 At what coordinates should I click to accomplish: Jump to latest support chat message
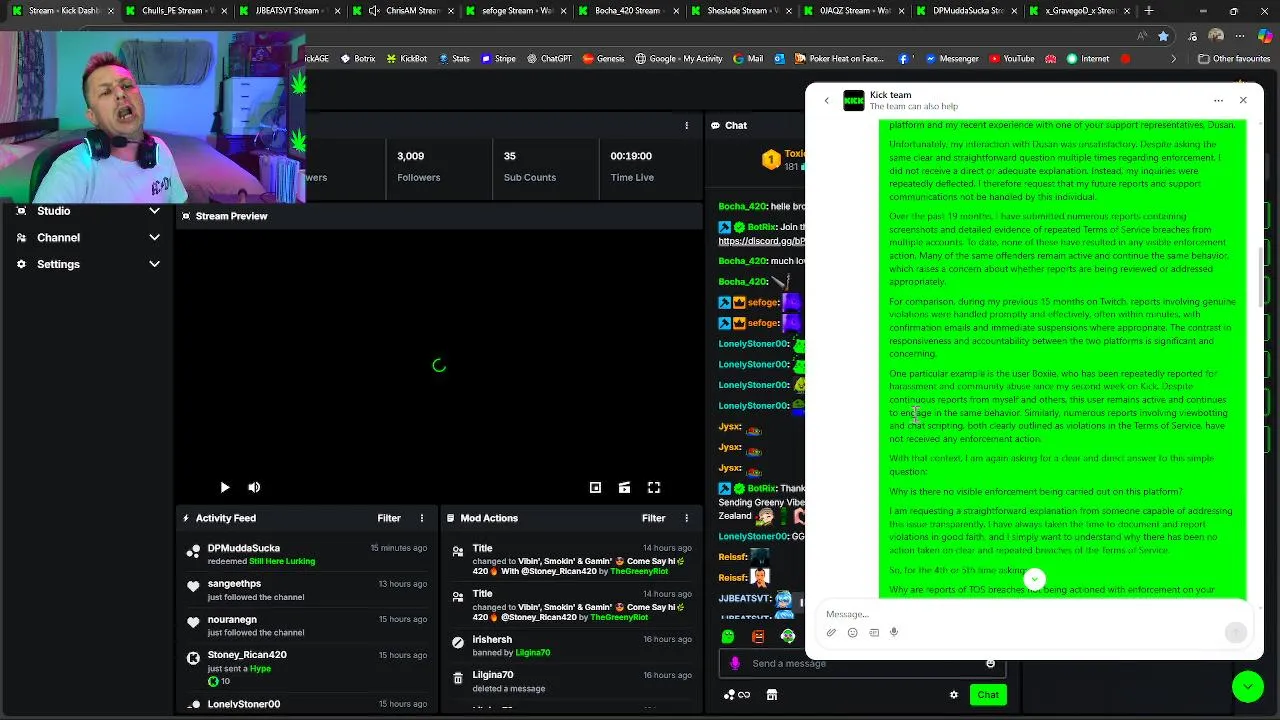pyautogui.click(x=1034, y=579)
